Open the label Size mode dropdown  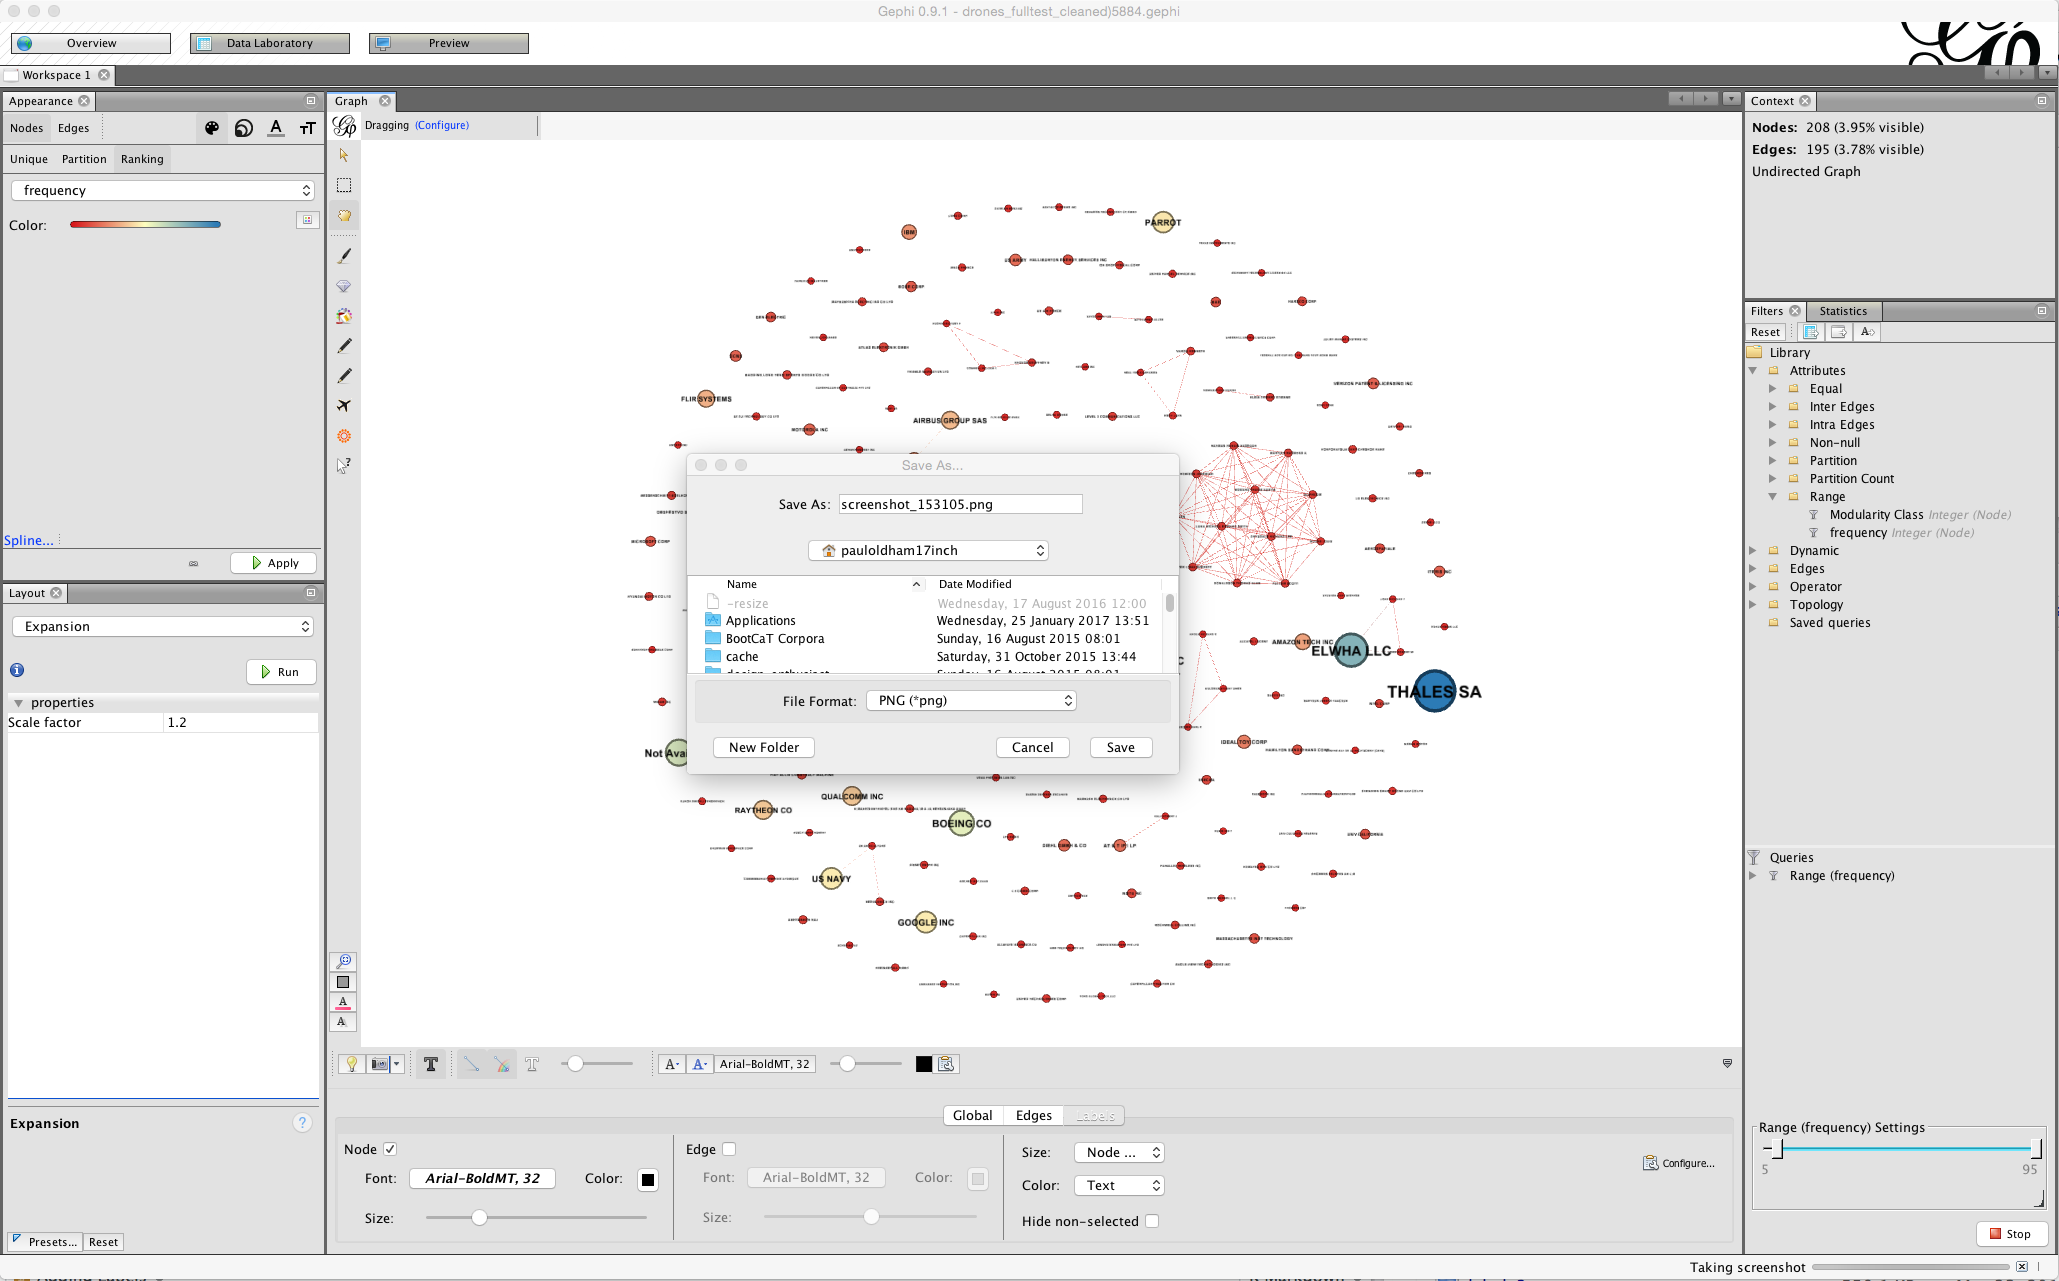1119,1152
